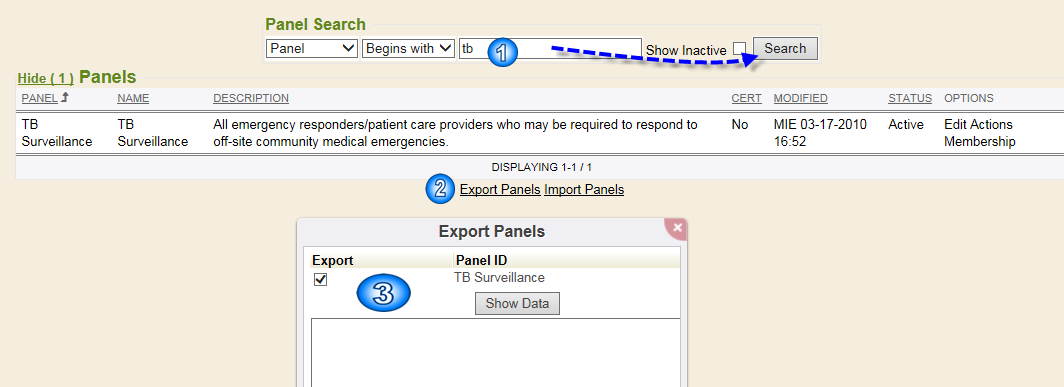
Task: Click the step 3 marker badge
Action: 383,294
